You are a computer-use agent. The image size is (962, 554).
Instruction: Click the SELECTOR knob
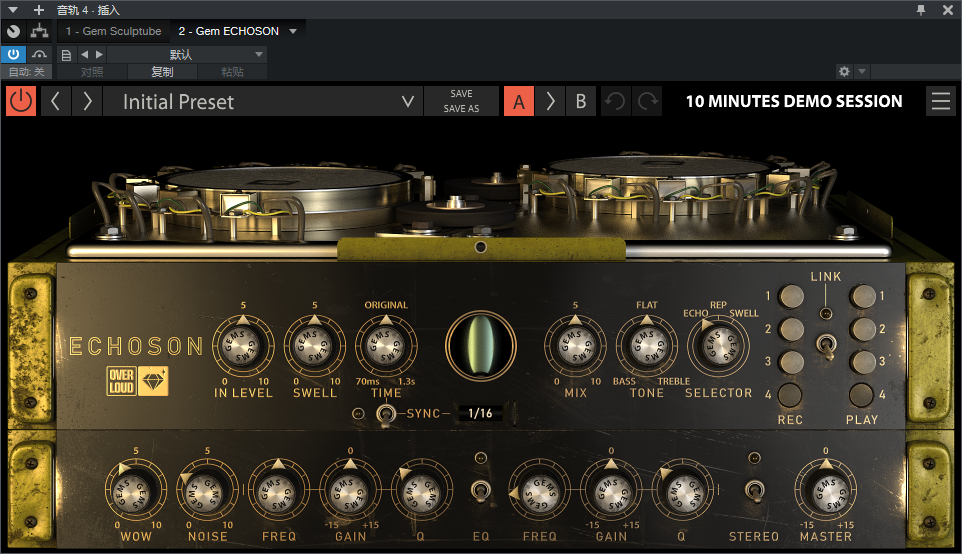[718, 346]
